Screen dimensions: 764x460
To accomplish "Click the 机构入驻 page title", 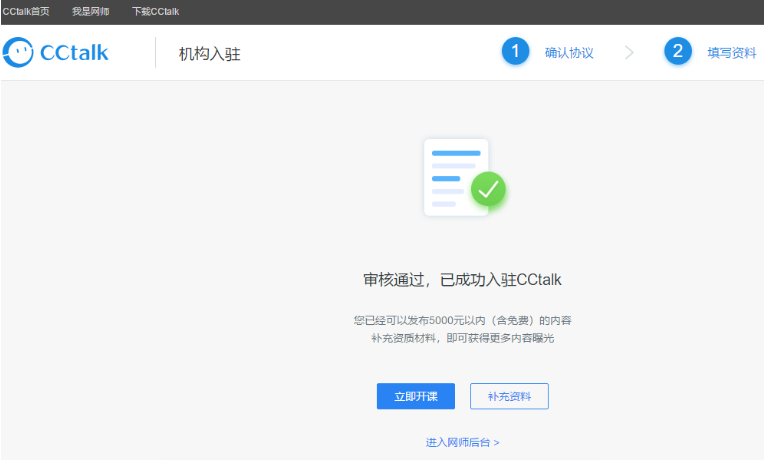I will tap(210, 54).
